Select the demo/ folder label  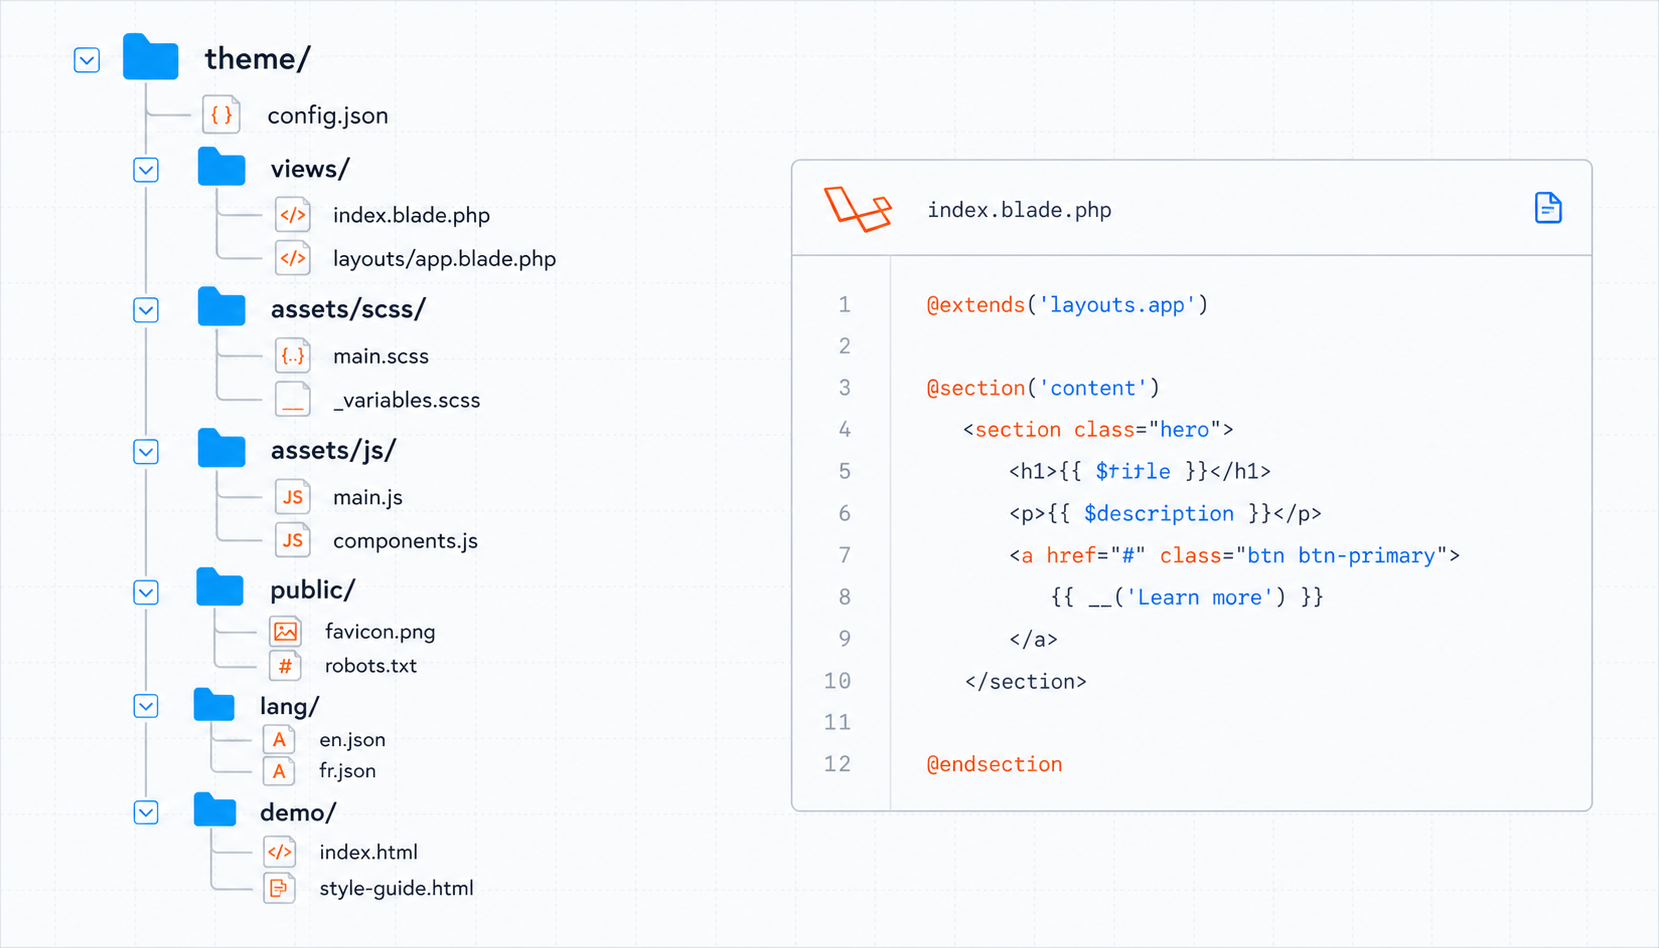tap(297, 813)
